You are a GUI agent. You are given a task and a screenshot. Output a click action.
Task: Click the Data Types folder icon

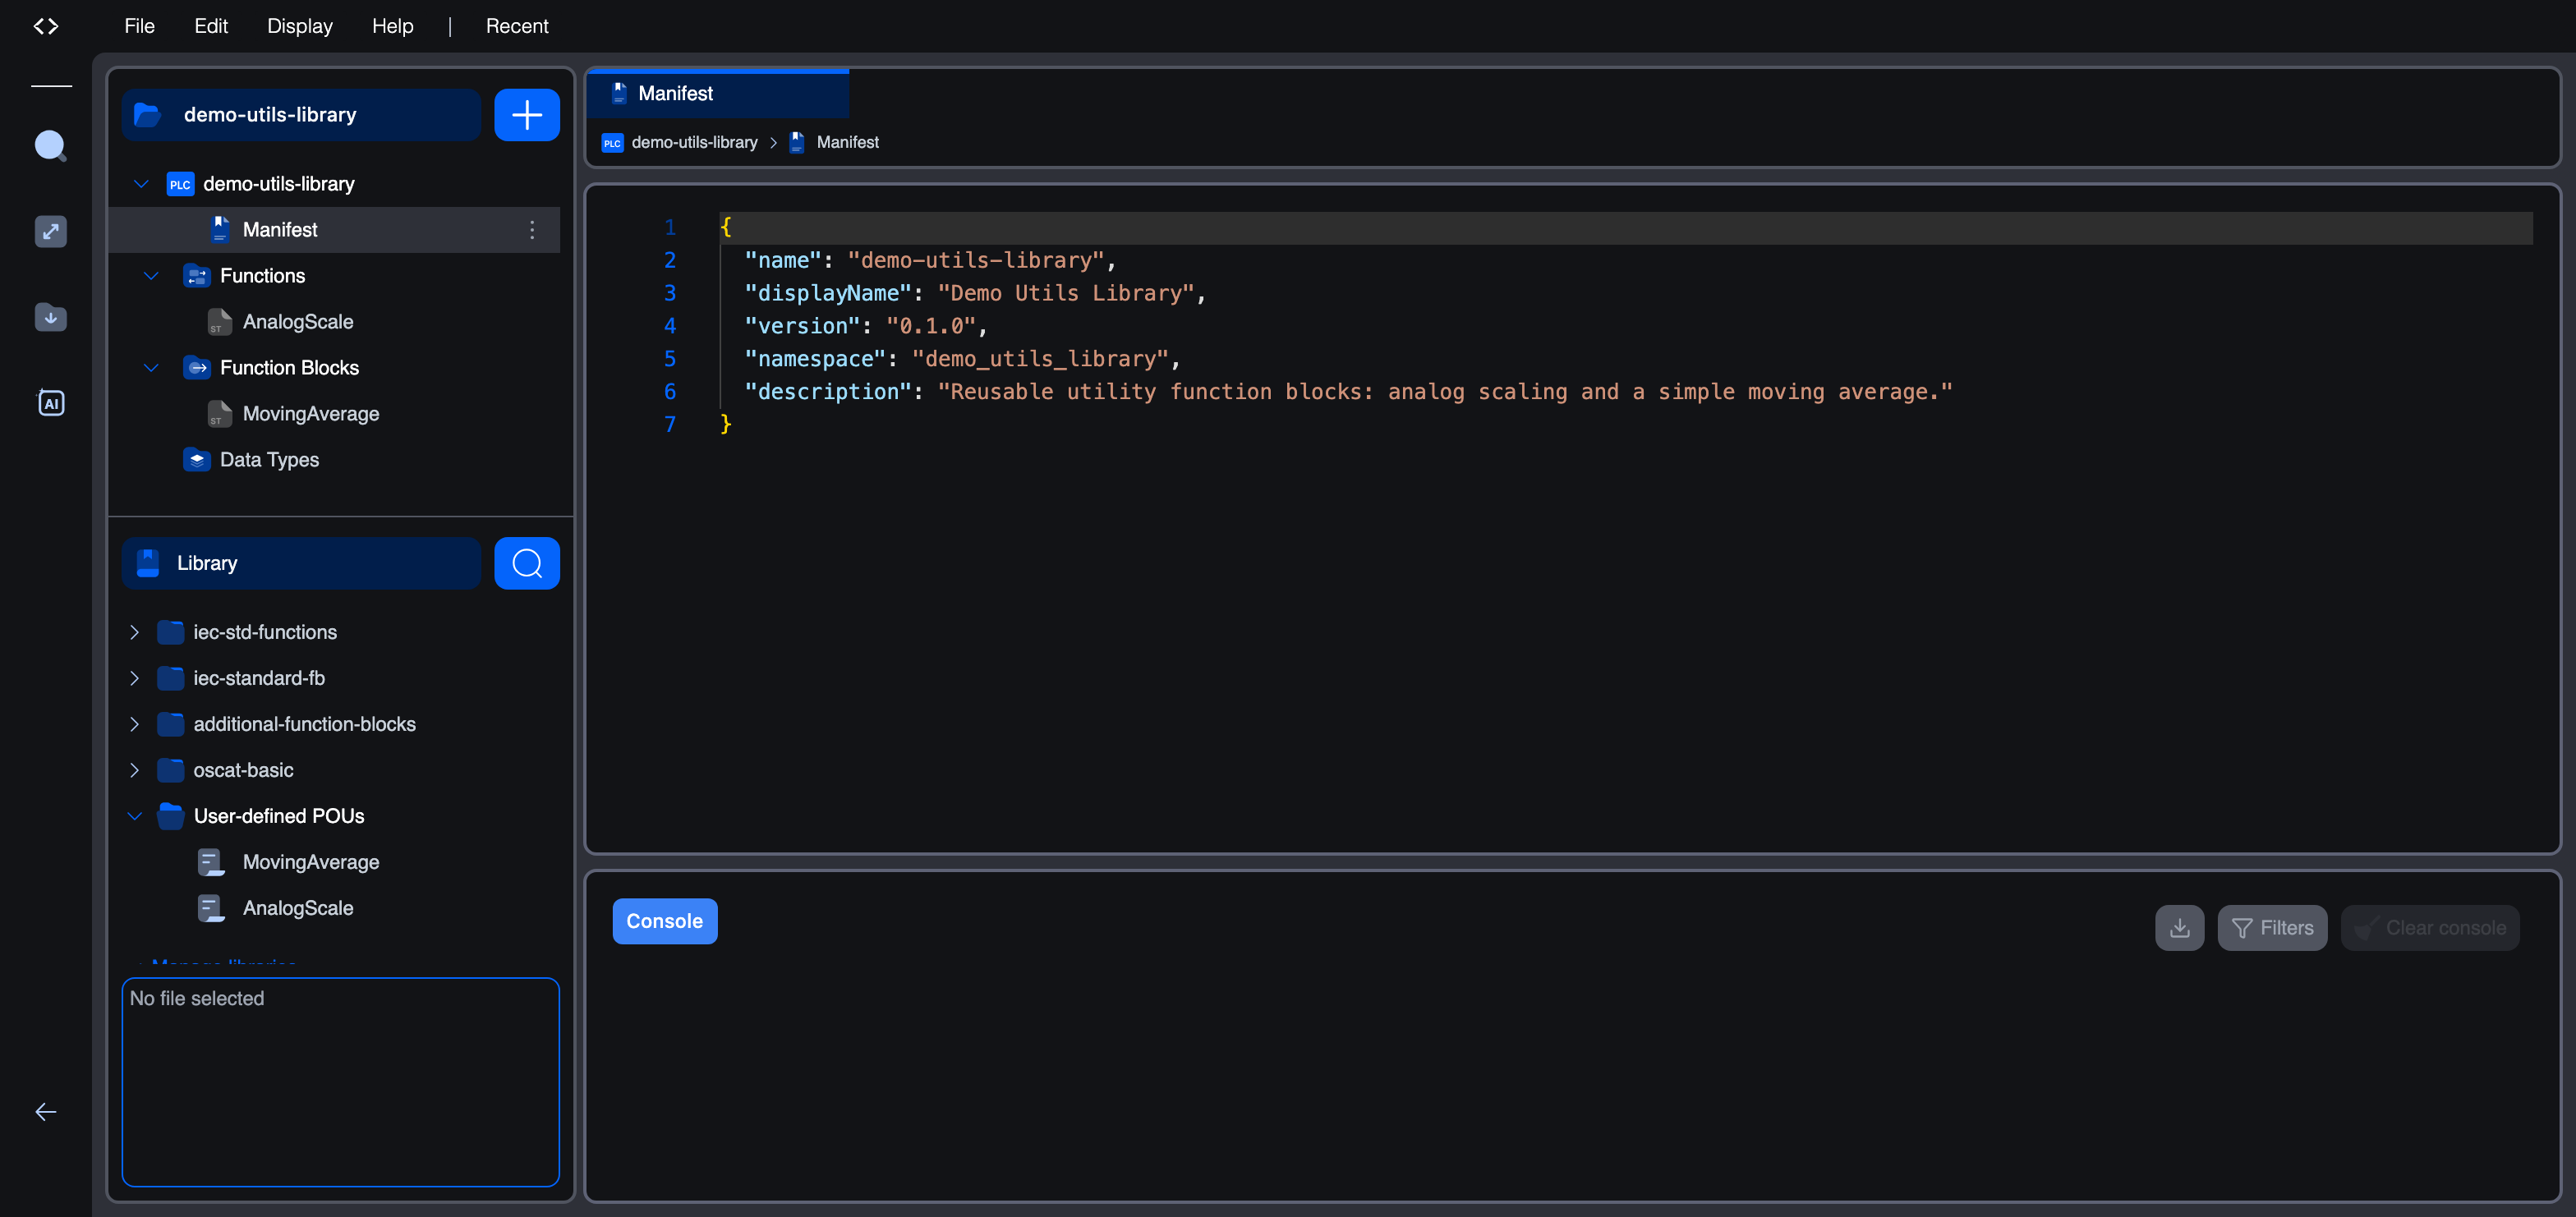point(197,460)
